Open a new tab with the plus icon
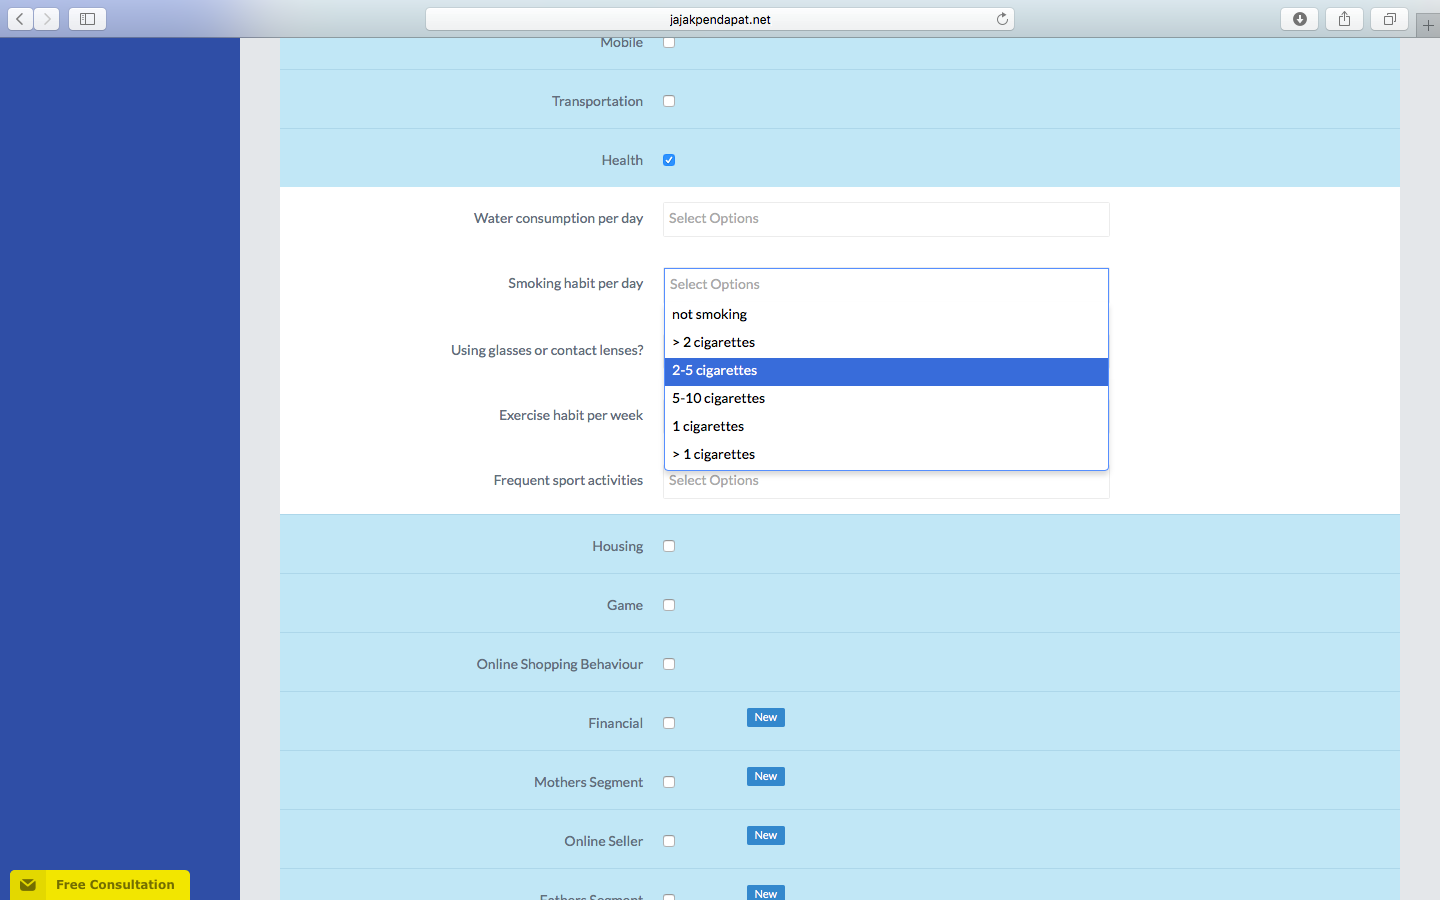 coord(1428,25)
